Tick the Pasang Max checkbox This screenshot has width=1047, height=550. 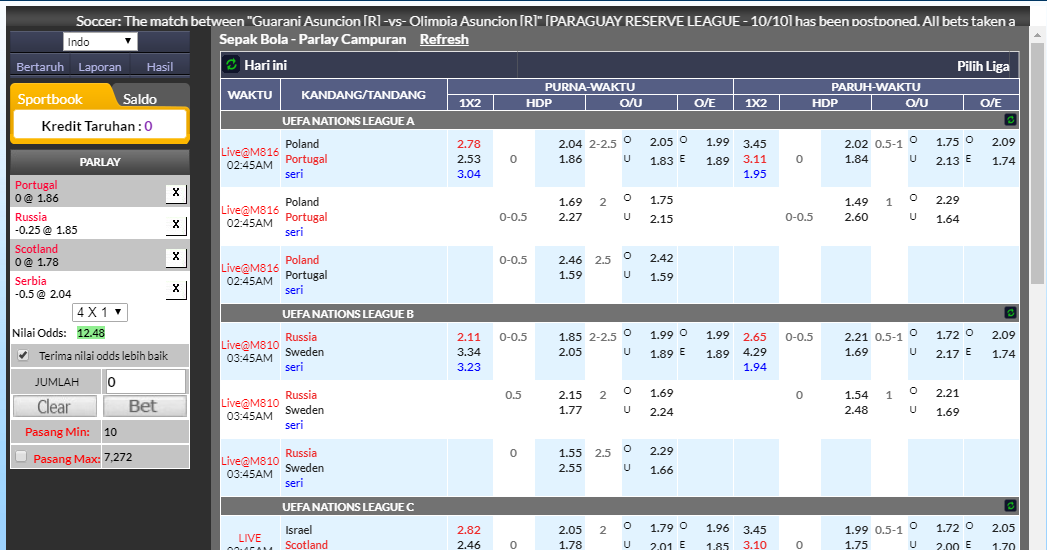[21, 457]
